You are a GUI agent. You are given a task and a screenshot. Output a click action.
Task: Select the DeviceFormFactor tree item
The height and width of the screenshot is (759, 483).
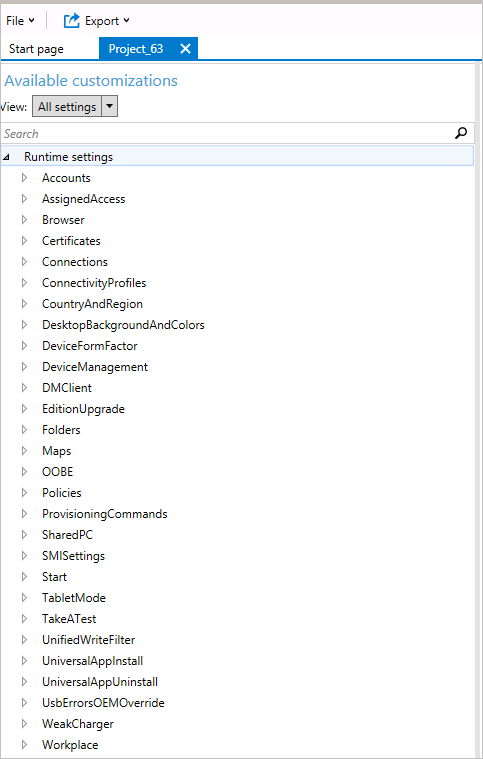click(90, 346)
